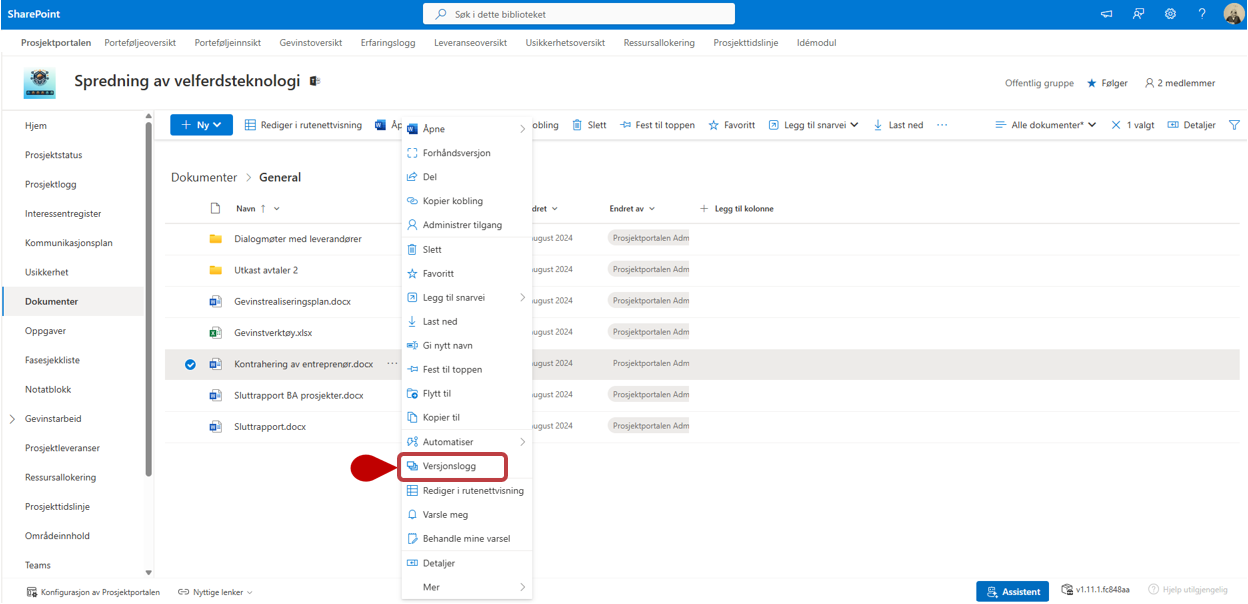Clear the '1 valgt' selection

1116,125
